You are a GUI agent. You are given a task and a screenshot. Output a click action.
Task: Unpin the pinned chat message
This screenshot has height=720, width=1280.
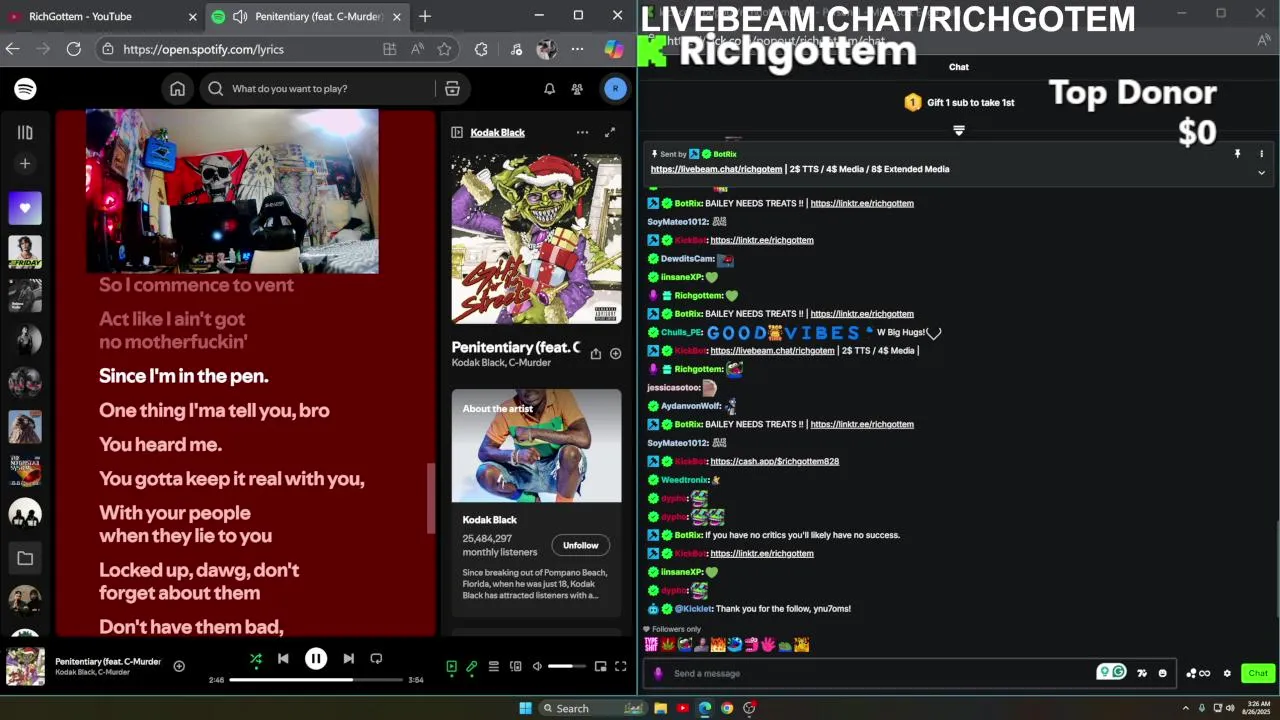pos(1237,154)
